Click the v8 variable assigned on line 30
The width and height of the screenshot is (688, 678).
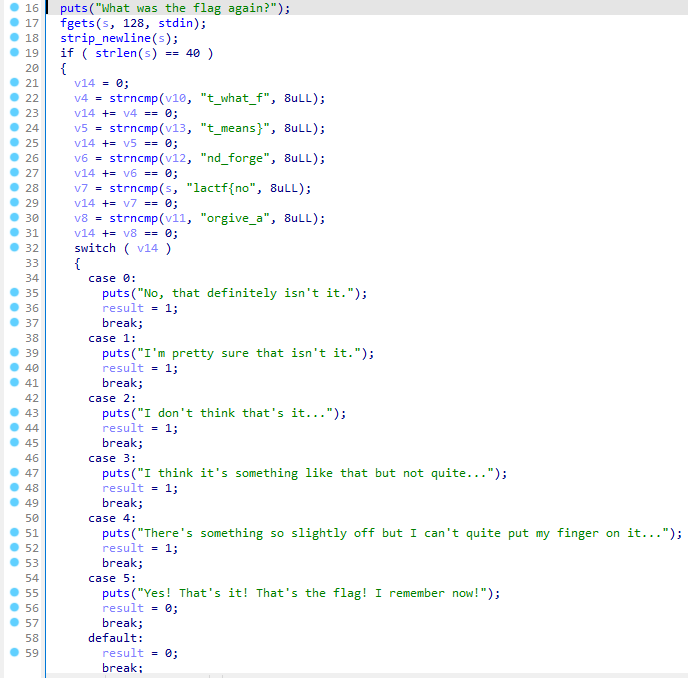[81, 218]
